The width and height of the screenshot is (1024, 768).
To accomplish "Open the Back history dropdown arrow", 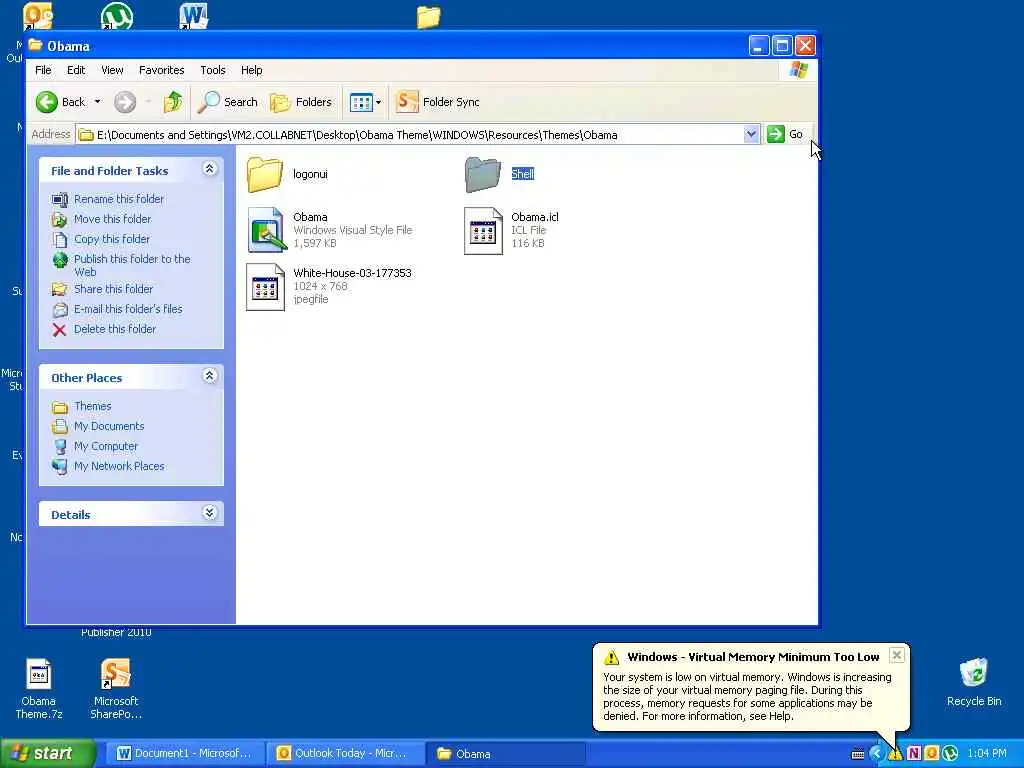I will (x=97, y=102).
